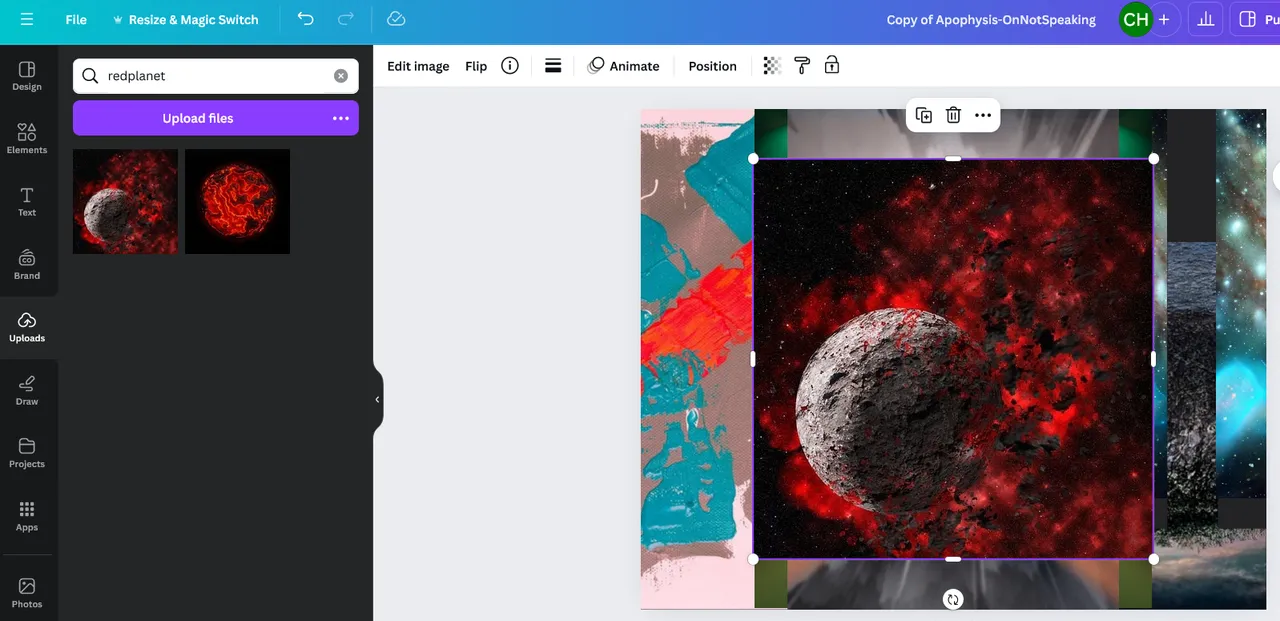Open the hamburger main menu

point(26,20)
